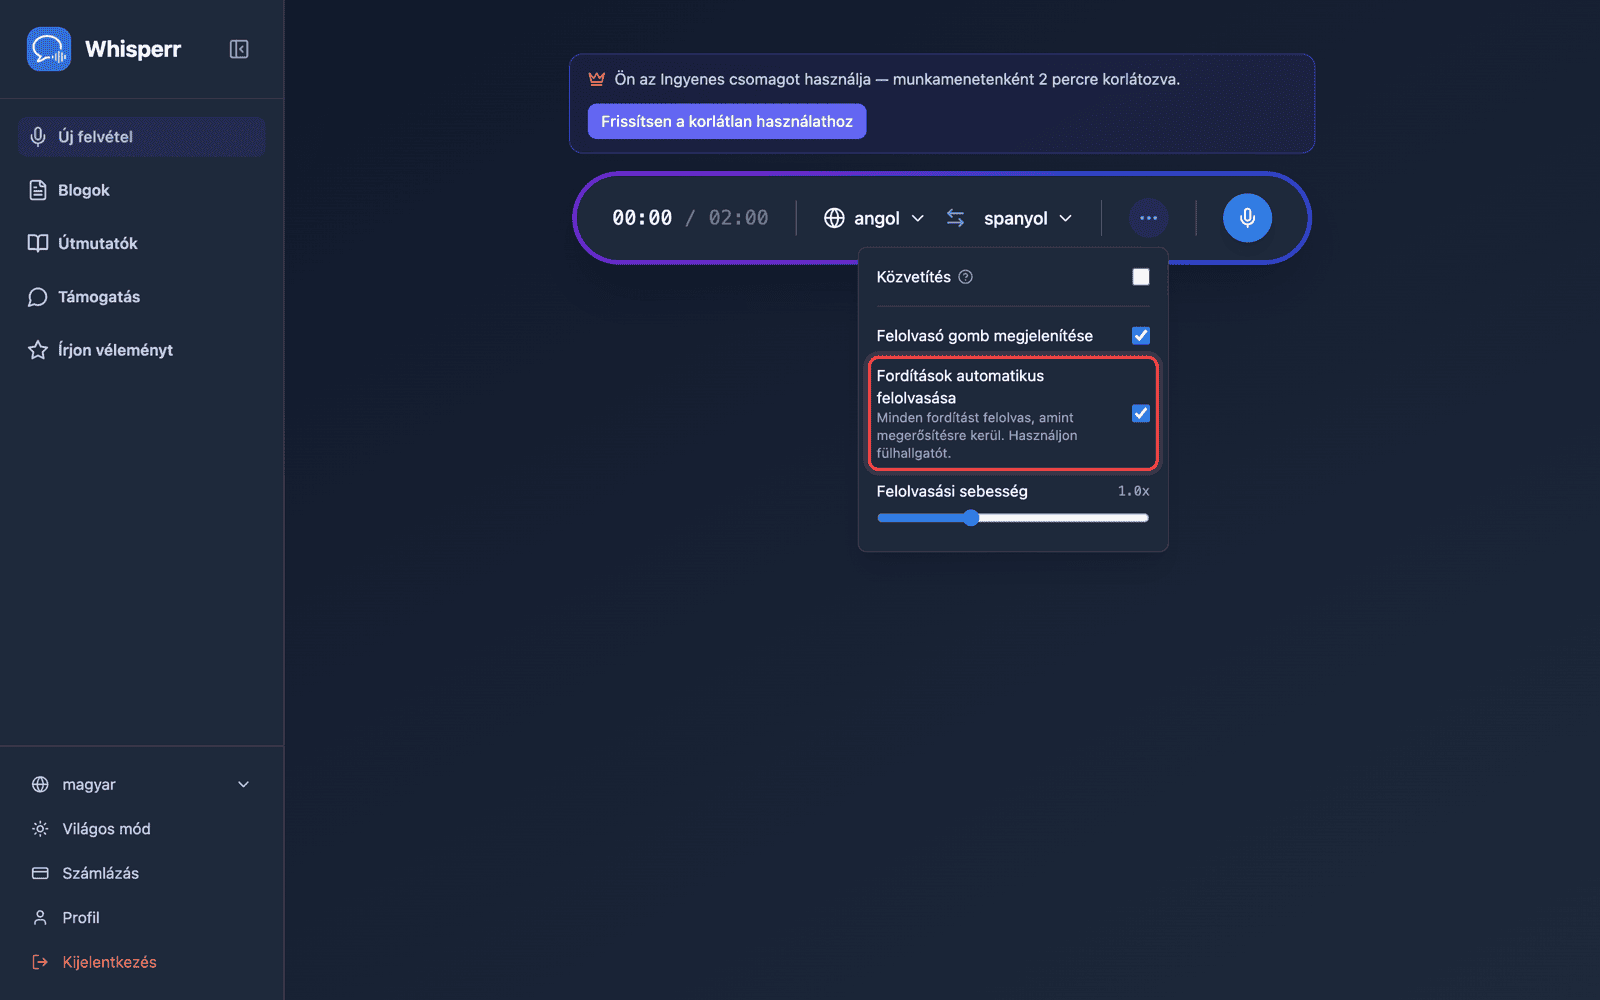This screenshot has height=1000, width=1600.
Task: Click the credit card icon beside Számlázás
Action: pos(40,873)
